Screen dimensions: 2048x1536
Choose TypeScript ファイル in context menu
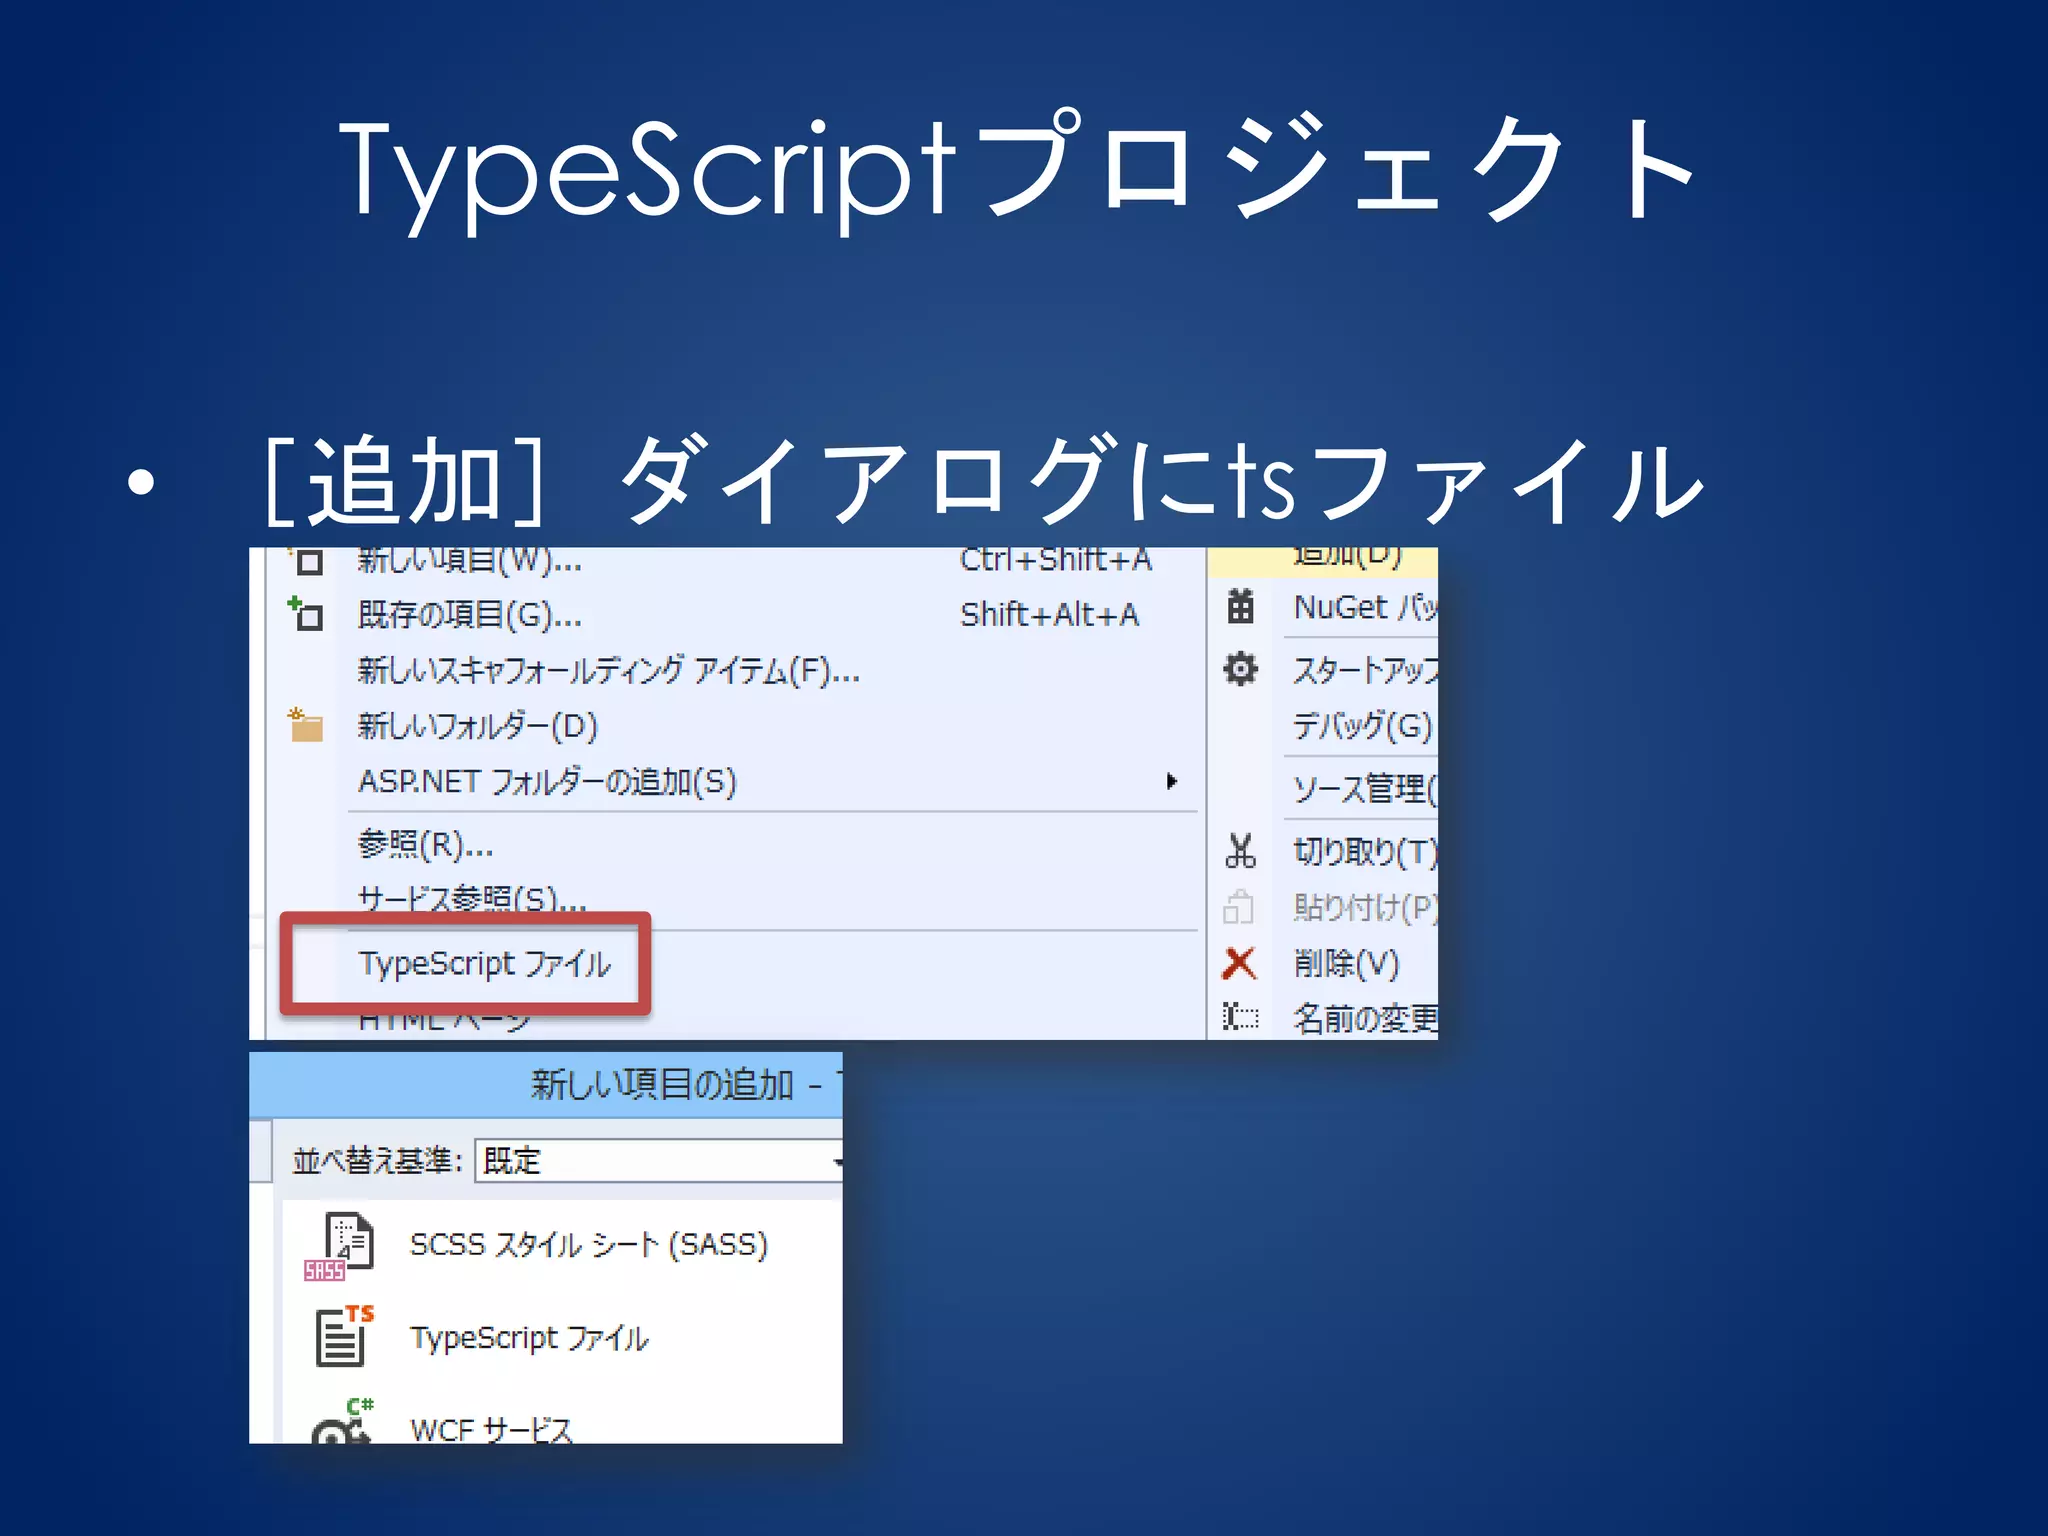485,964
